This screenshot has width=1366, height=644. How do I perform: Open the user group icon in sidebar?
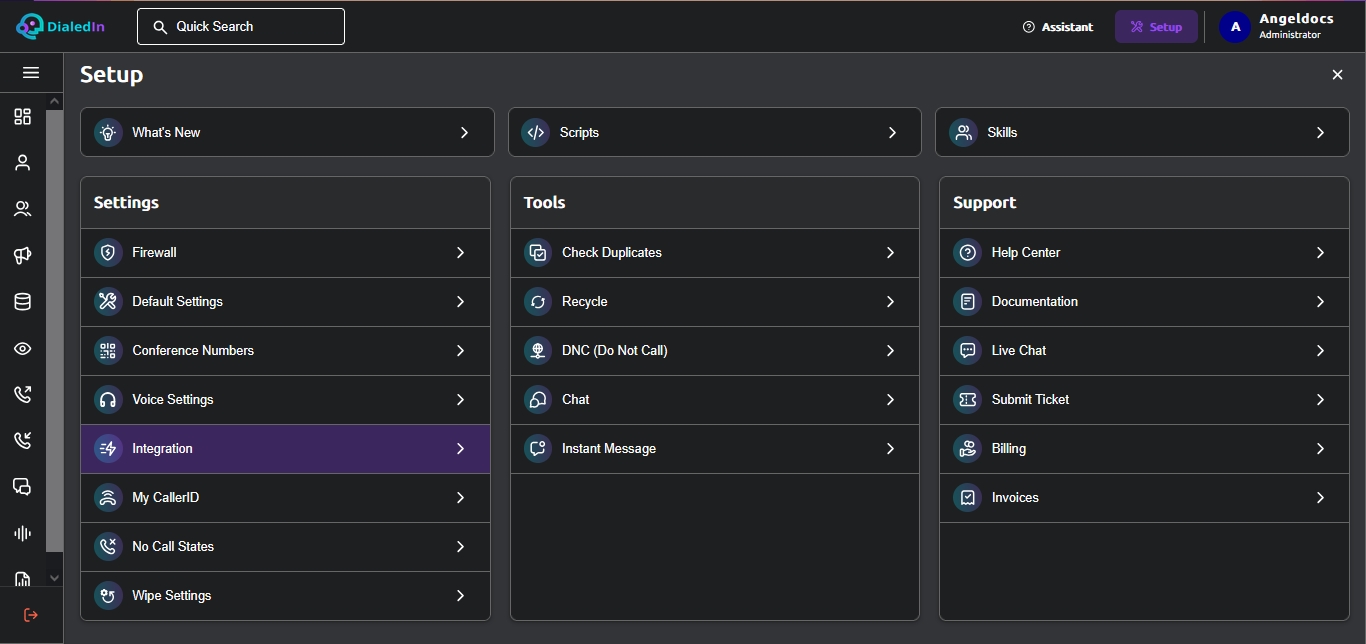22,209
